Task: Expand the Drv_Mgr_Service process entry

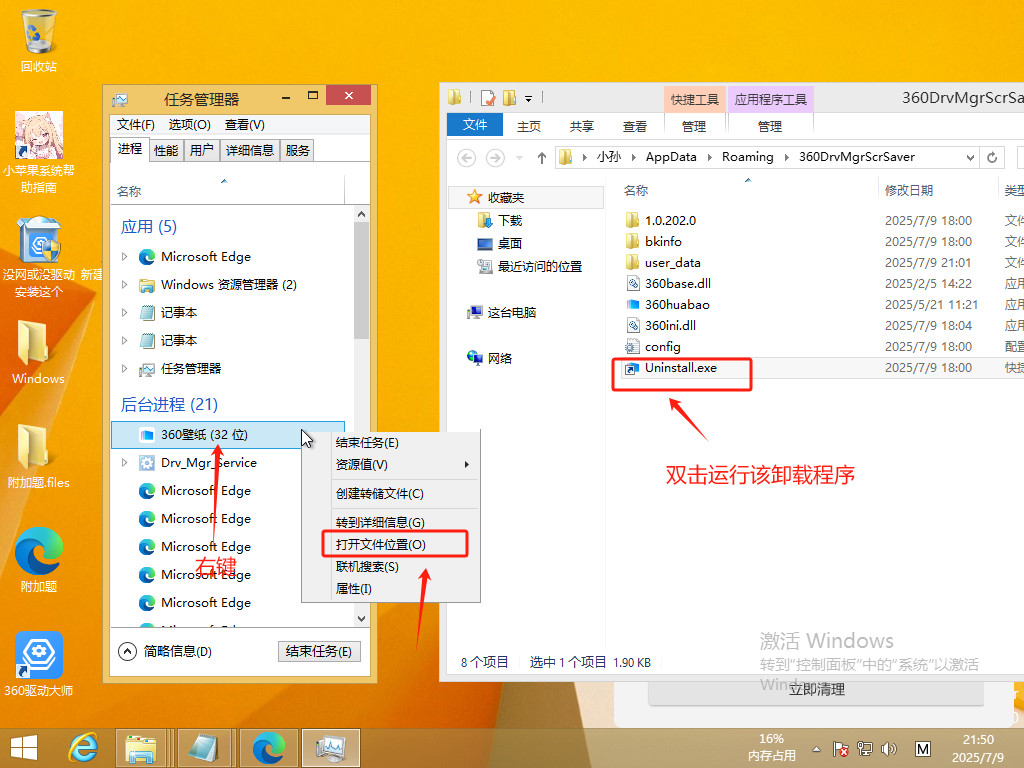Action: [x=124, y=462]
